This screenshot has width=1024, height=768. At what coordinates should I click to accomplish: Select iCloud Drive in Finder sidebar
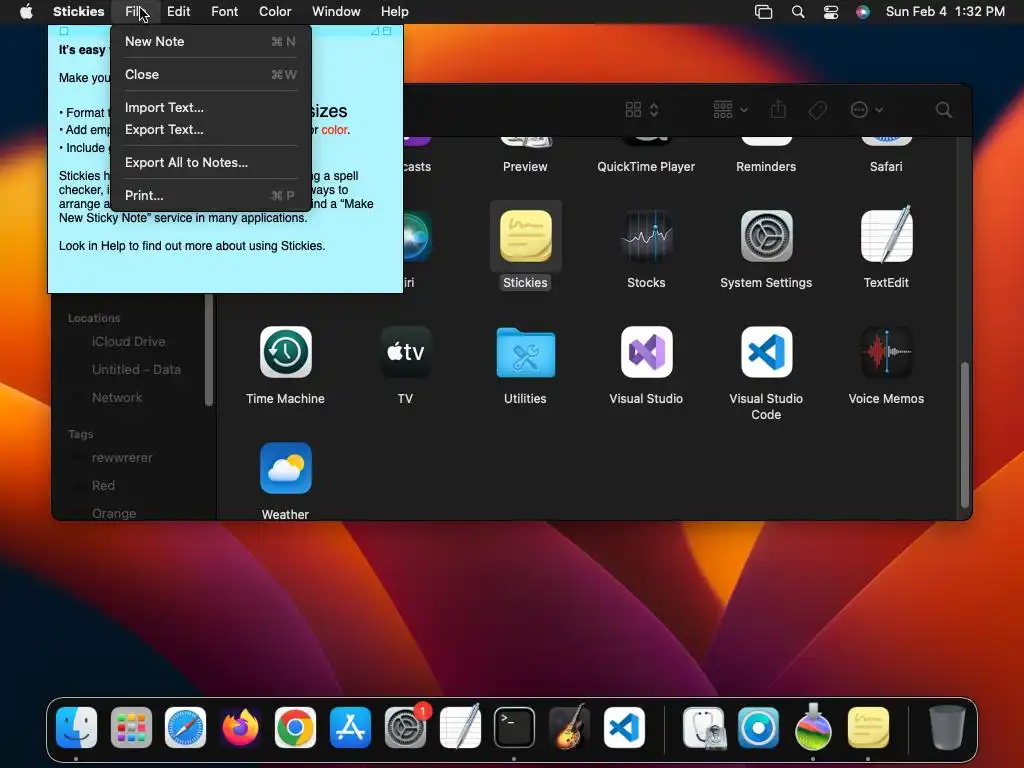pyautogui.click(x=129, y=342)
